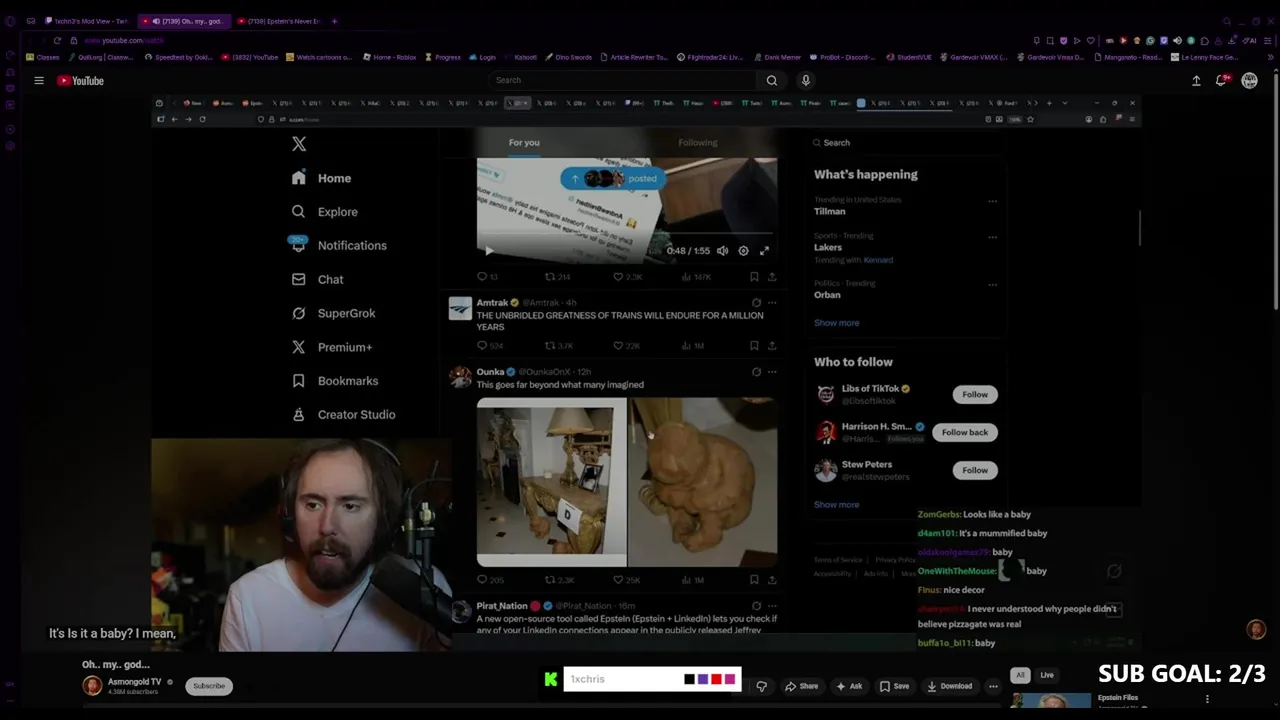
Task: Repost the Amtrak tweet
Action: 558,345
